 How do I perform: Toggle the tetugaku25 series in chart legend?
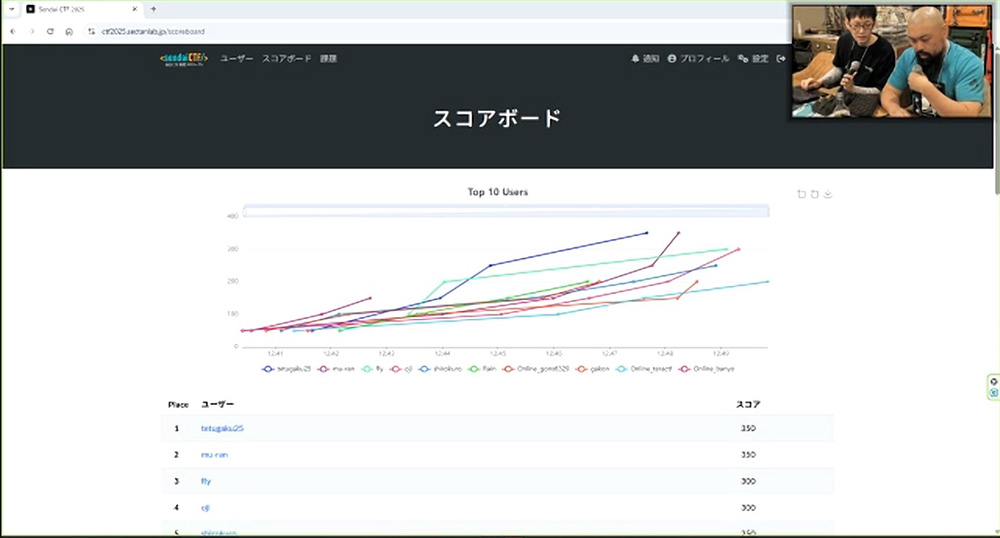286,369
